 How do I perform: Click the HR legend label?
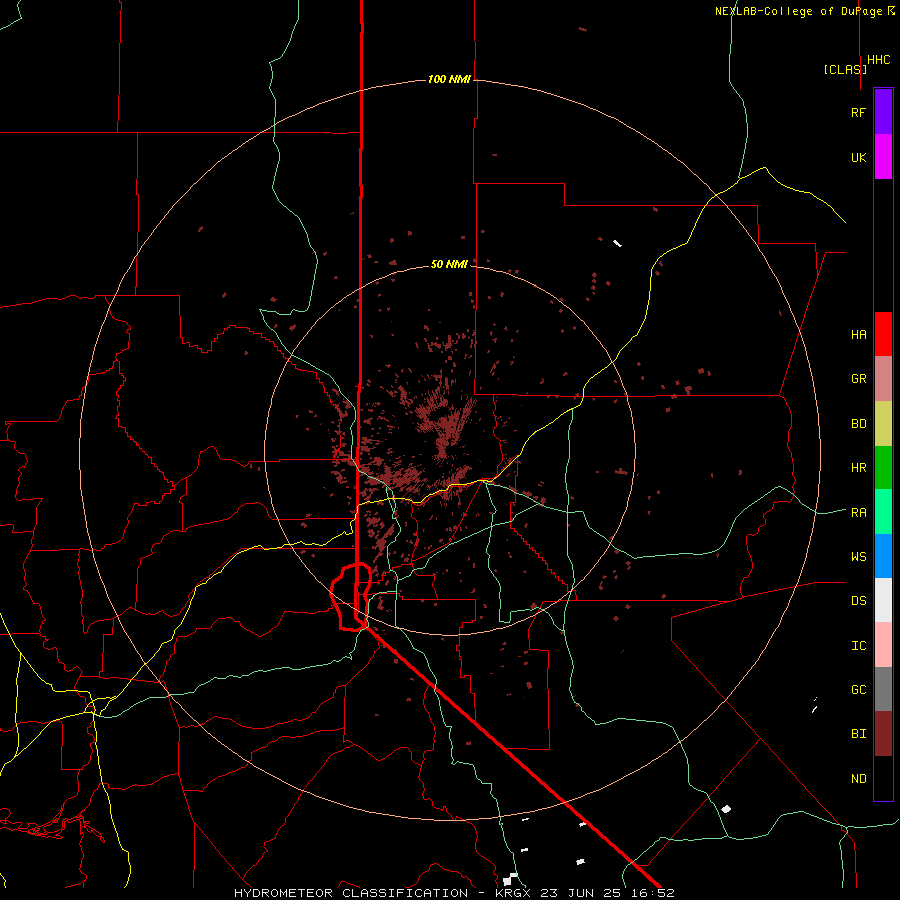(858, 468)
